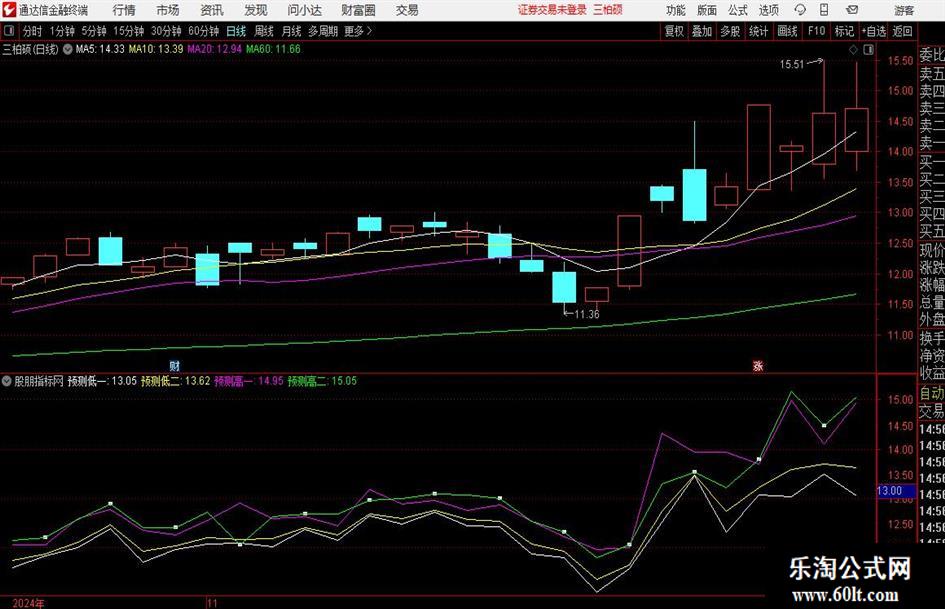Click 证券交易未登录 login status text
Image resolution: width=945 pixels, height=609 pixels.
click(552, 10)
